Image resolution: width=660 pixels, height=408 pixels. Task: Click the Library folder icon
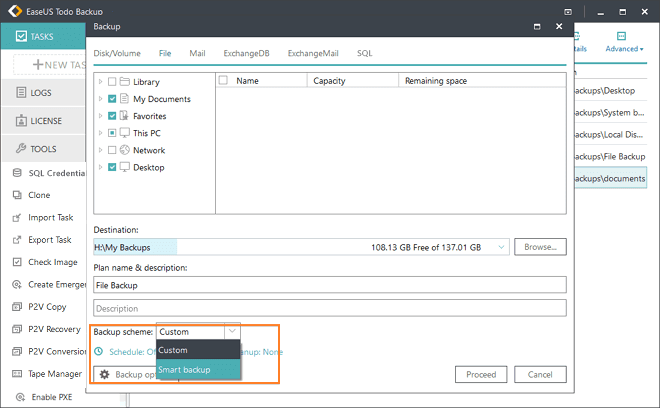[x=125, y=81]
